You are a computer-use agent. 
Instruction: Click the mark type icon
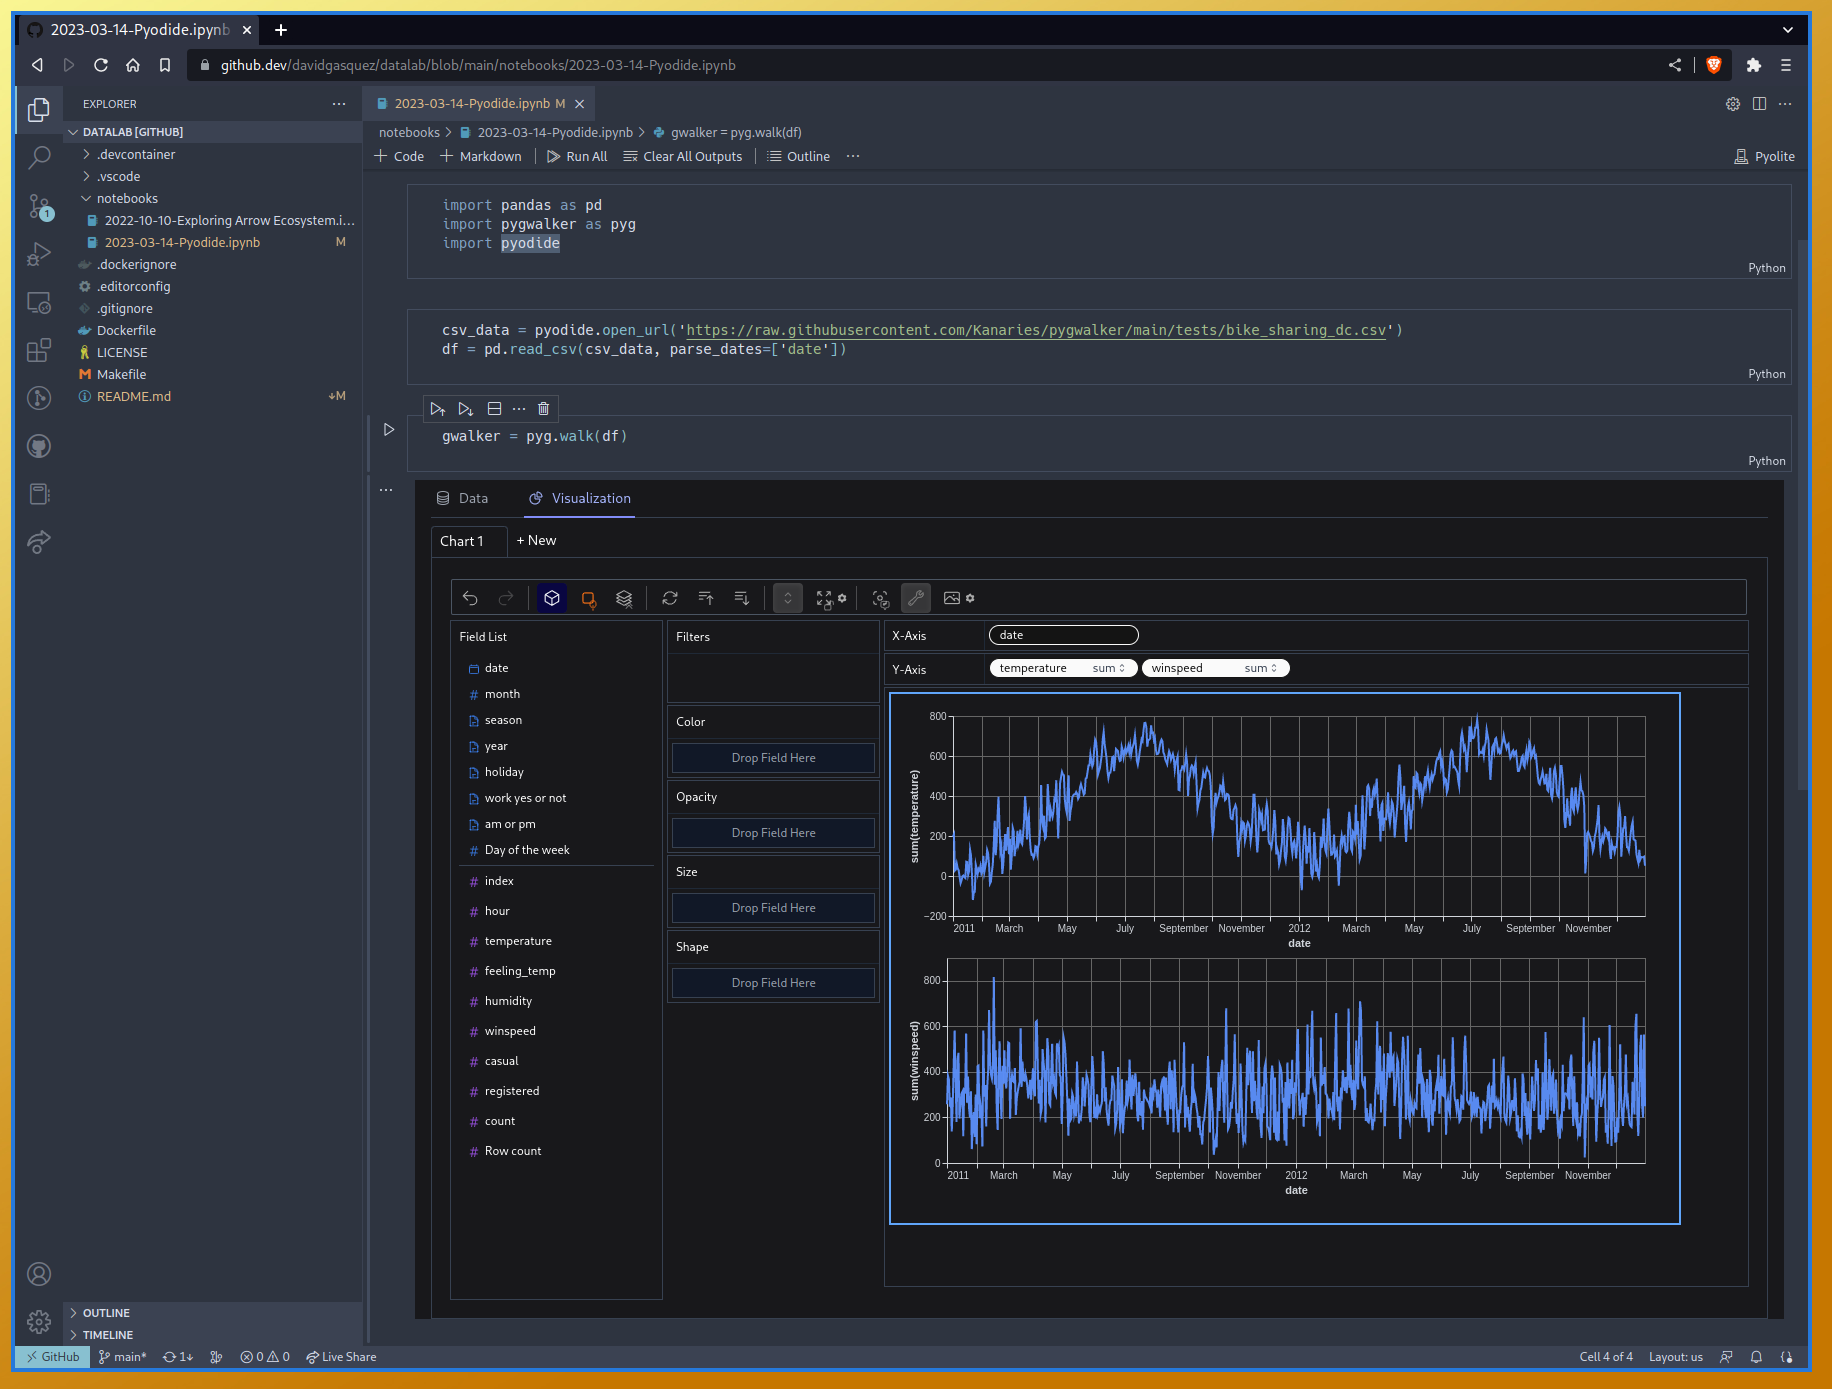588,598
